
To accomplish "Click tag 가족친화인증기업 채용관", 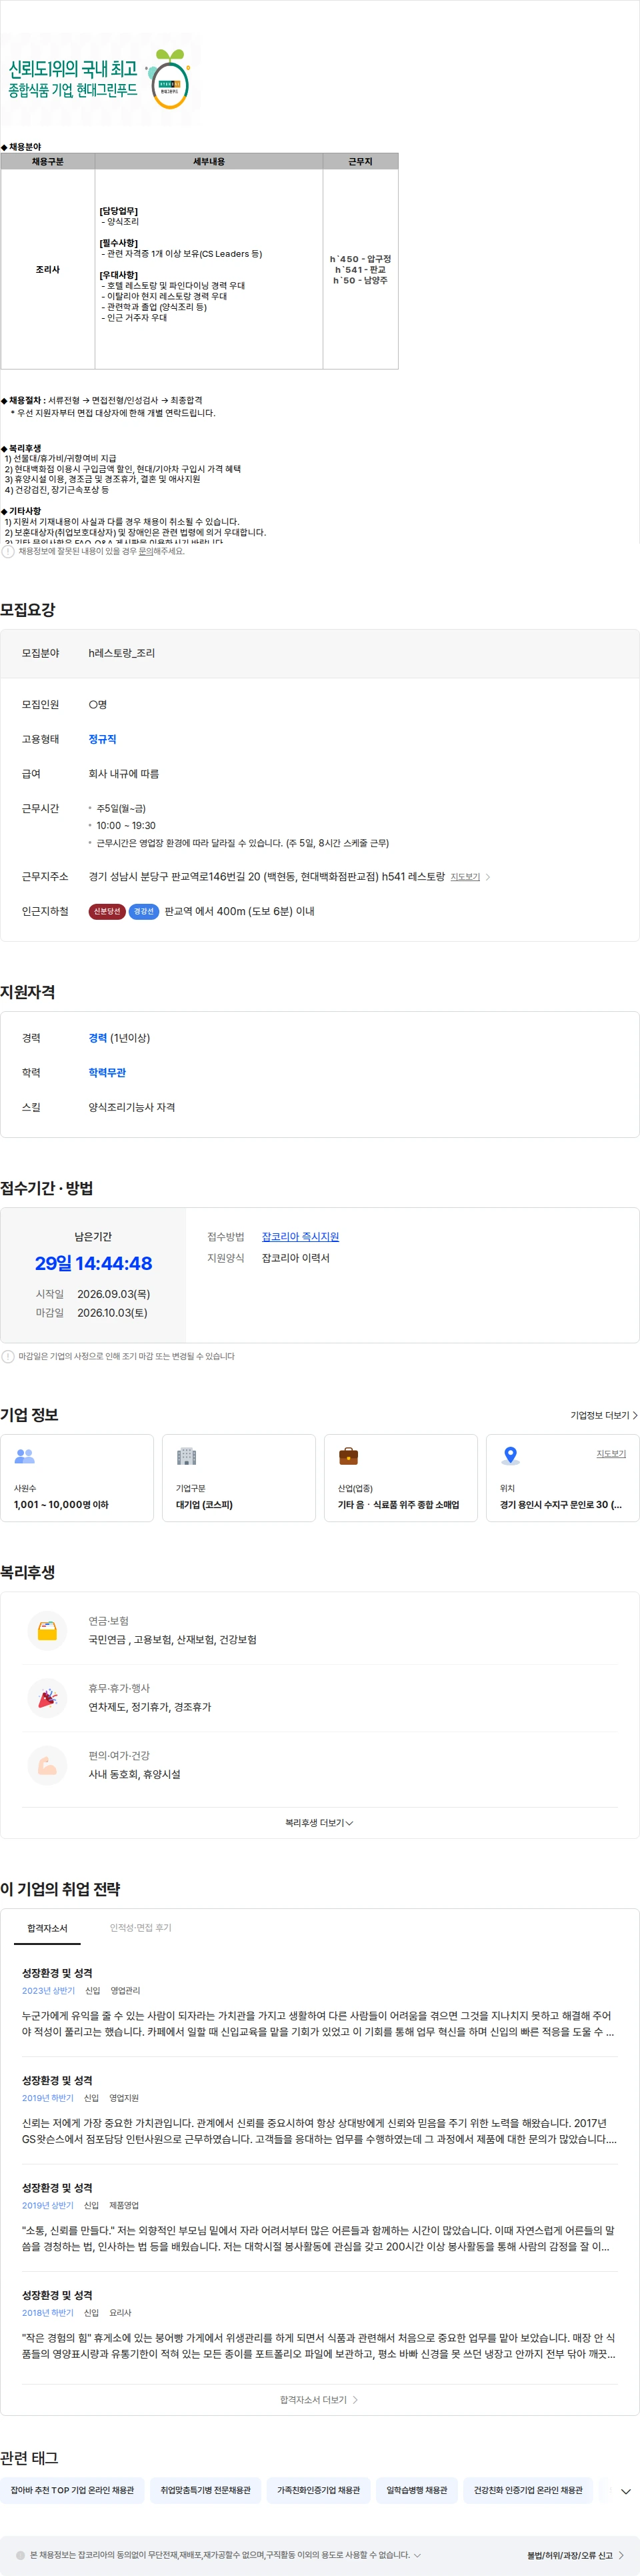I will point(319,2490).
